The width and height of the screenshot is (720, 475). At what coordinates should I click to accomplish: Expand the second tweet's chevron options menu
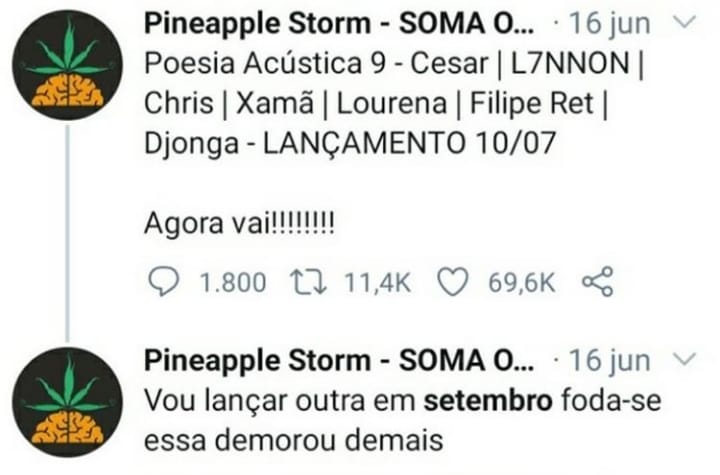pyautogui.click(x=685, y=358)
